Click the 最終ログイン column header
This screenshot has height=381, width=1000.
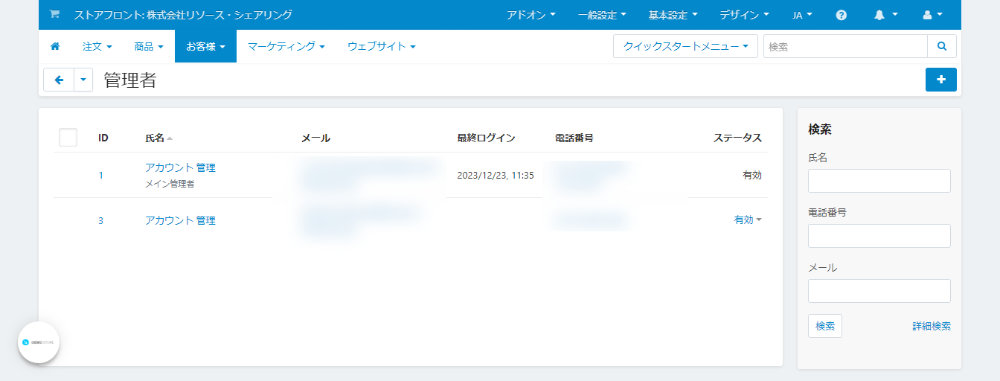[x=486, y=138]
